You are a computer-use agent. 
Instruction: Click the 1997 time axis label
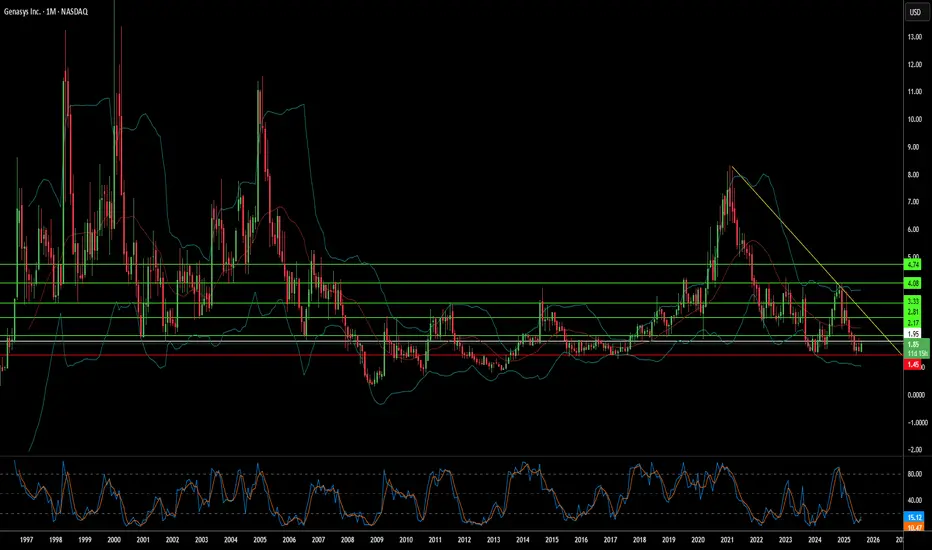pyautogui.click(x=26, y=540)
